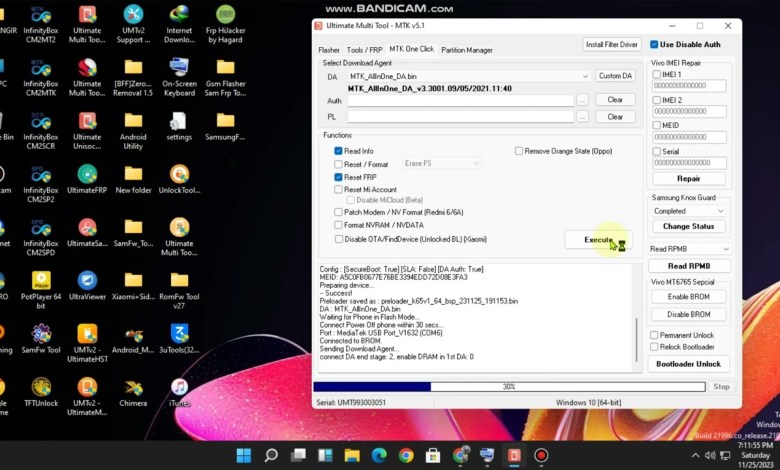The height and width of the screenshot is (470, 780).
Task: Toggle the Use Disable Auth checkbox
Action: pyautogui.click(x=654, y=44)
